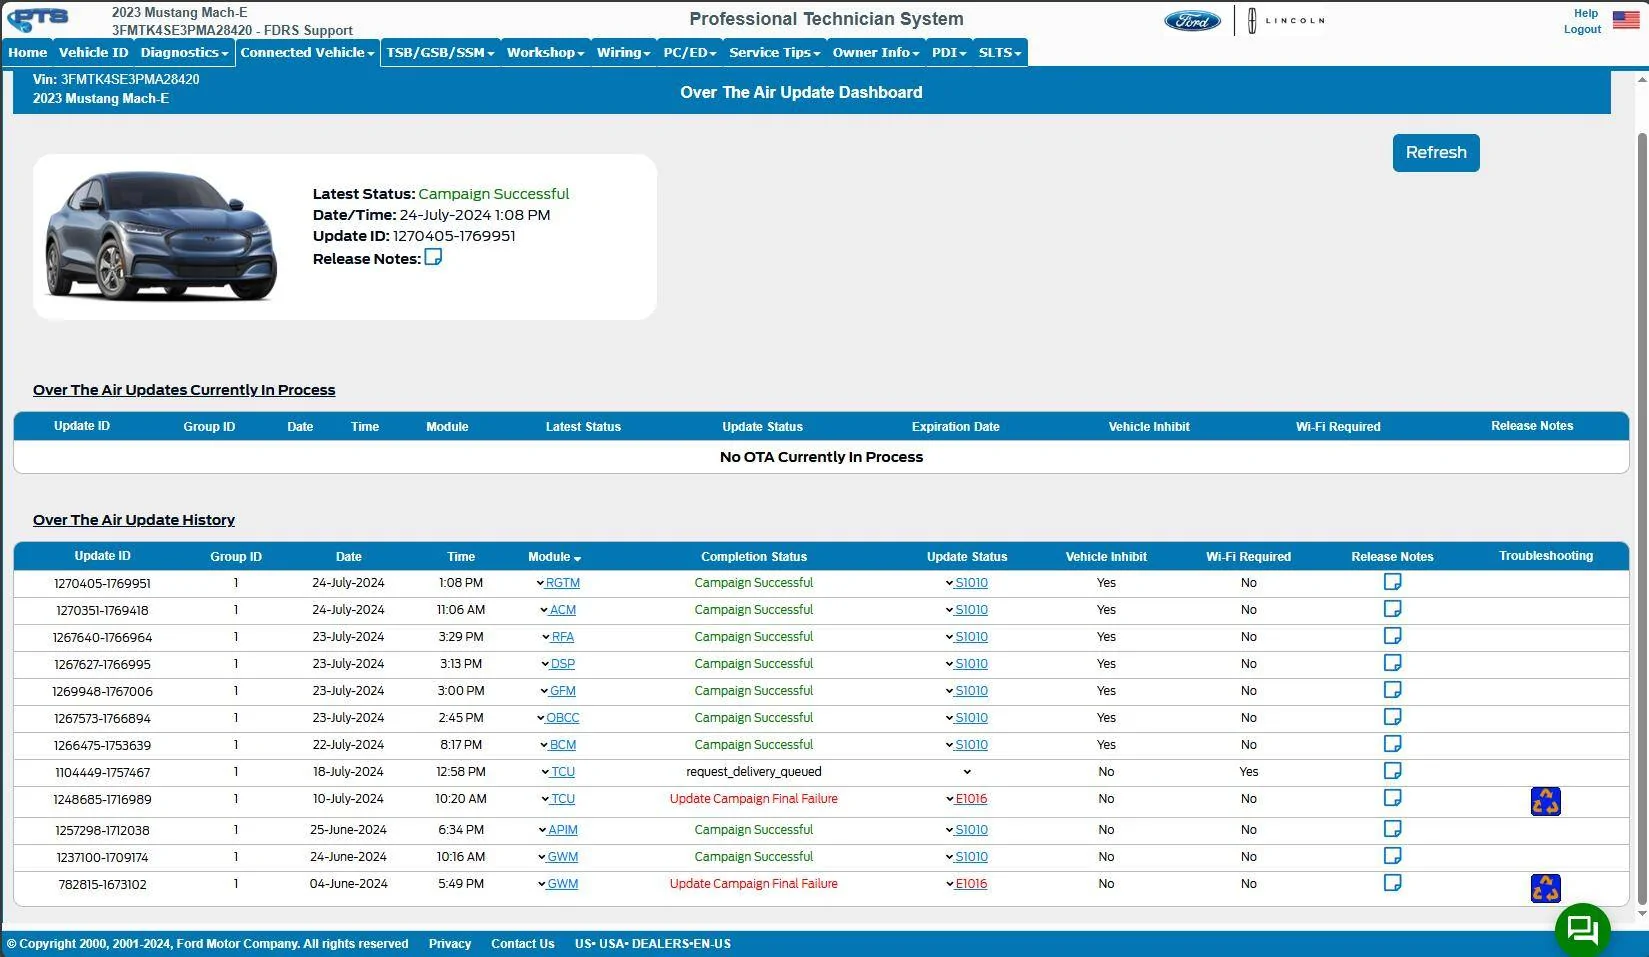Click the Logout link

click(x=1582, y=29)
